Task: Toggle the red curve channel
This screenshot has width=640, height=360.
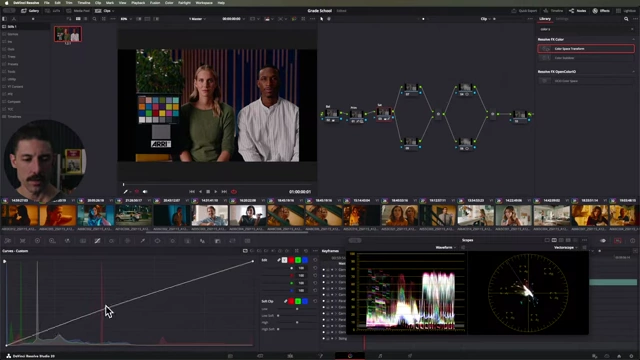Action: coord(291,260)
